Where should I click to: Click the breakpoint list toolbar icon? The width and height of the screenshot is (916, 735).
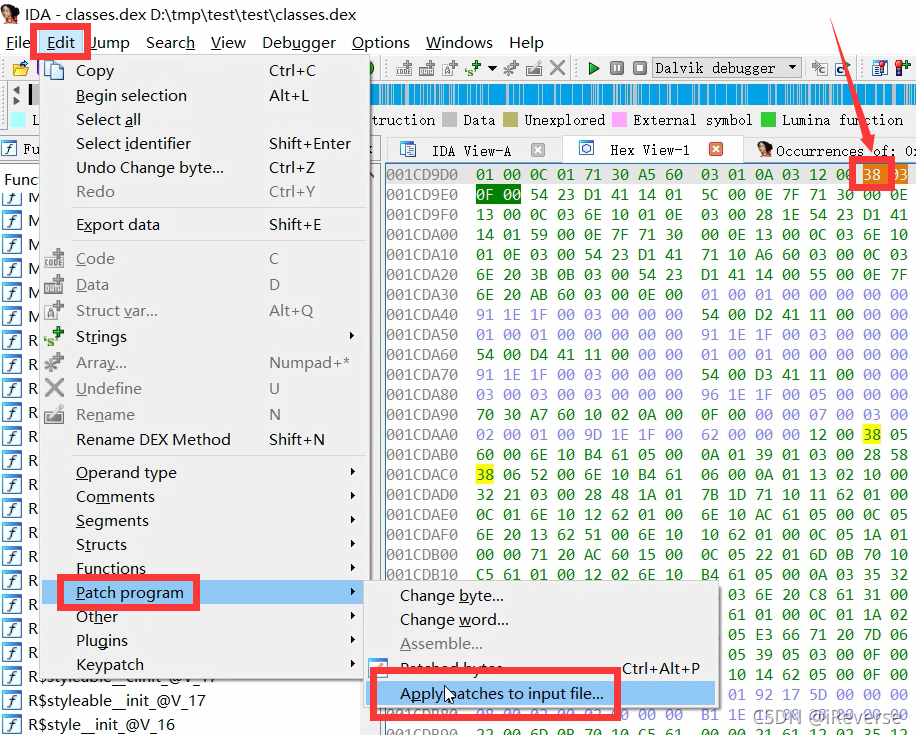click(879, 68)
